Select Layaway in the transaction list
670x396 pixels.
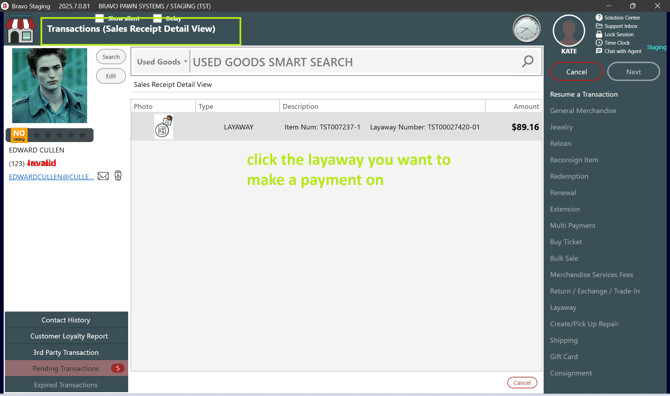point(563,308)
